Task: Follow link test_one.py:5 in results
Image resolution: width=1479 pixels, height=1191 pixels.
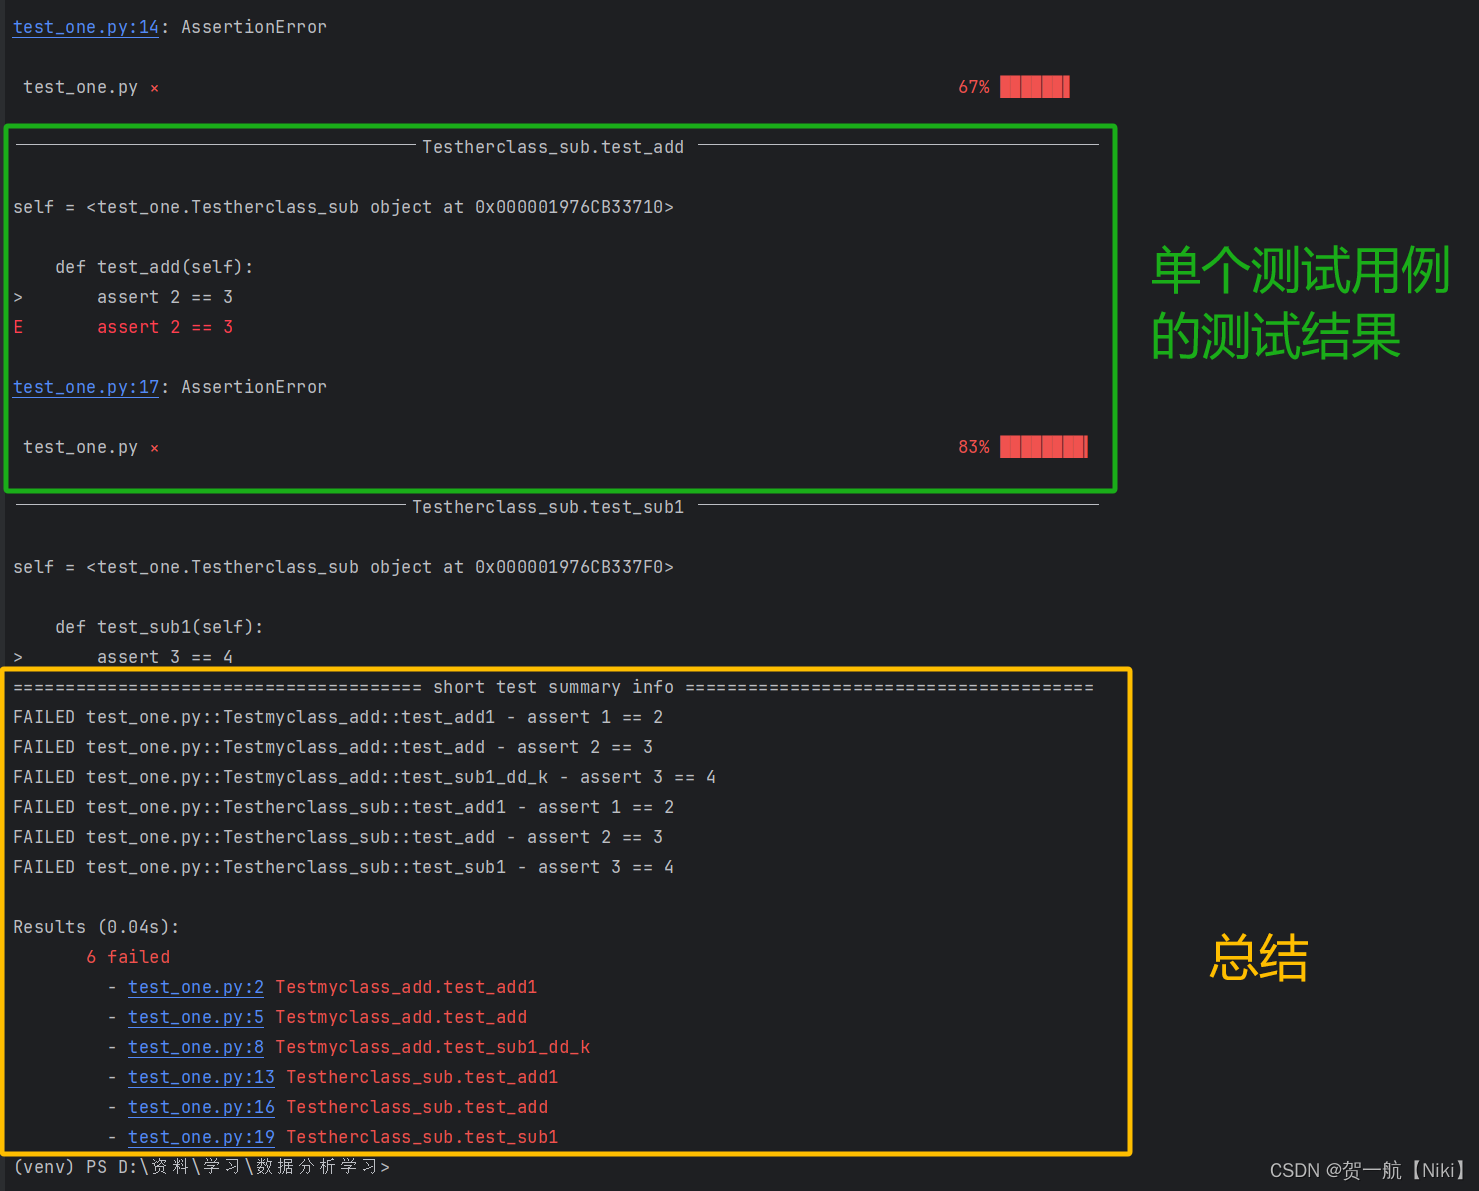Action: pyautogui.click(x=196, y=1017)
